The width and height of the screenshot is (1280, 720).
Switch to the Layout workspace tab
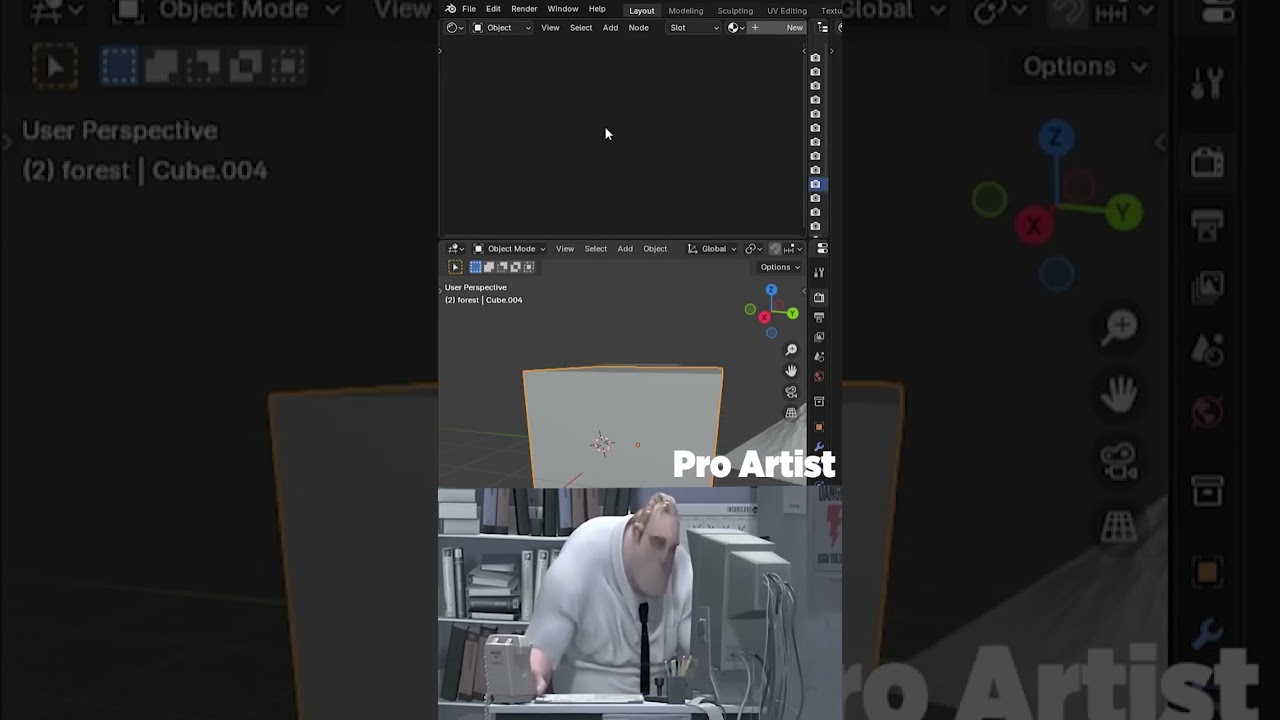click(642, 10)
